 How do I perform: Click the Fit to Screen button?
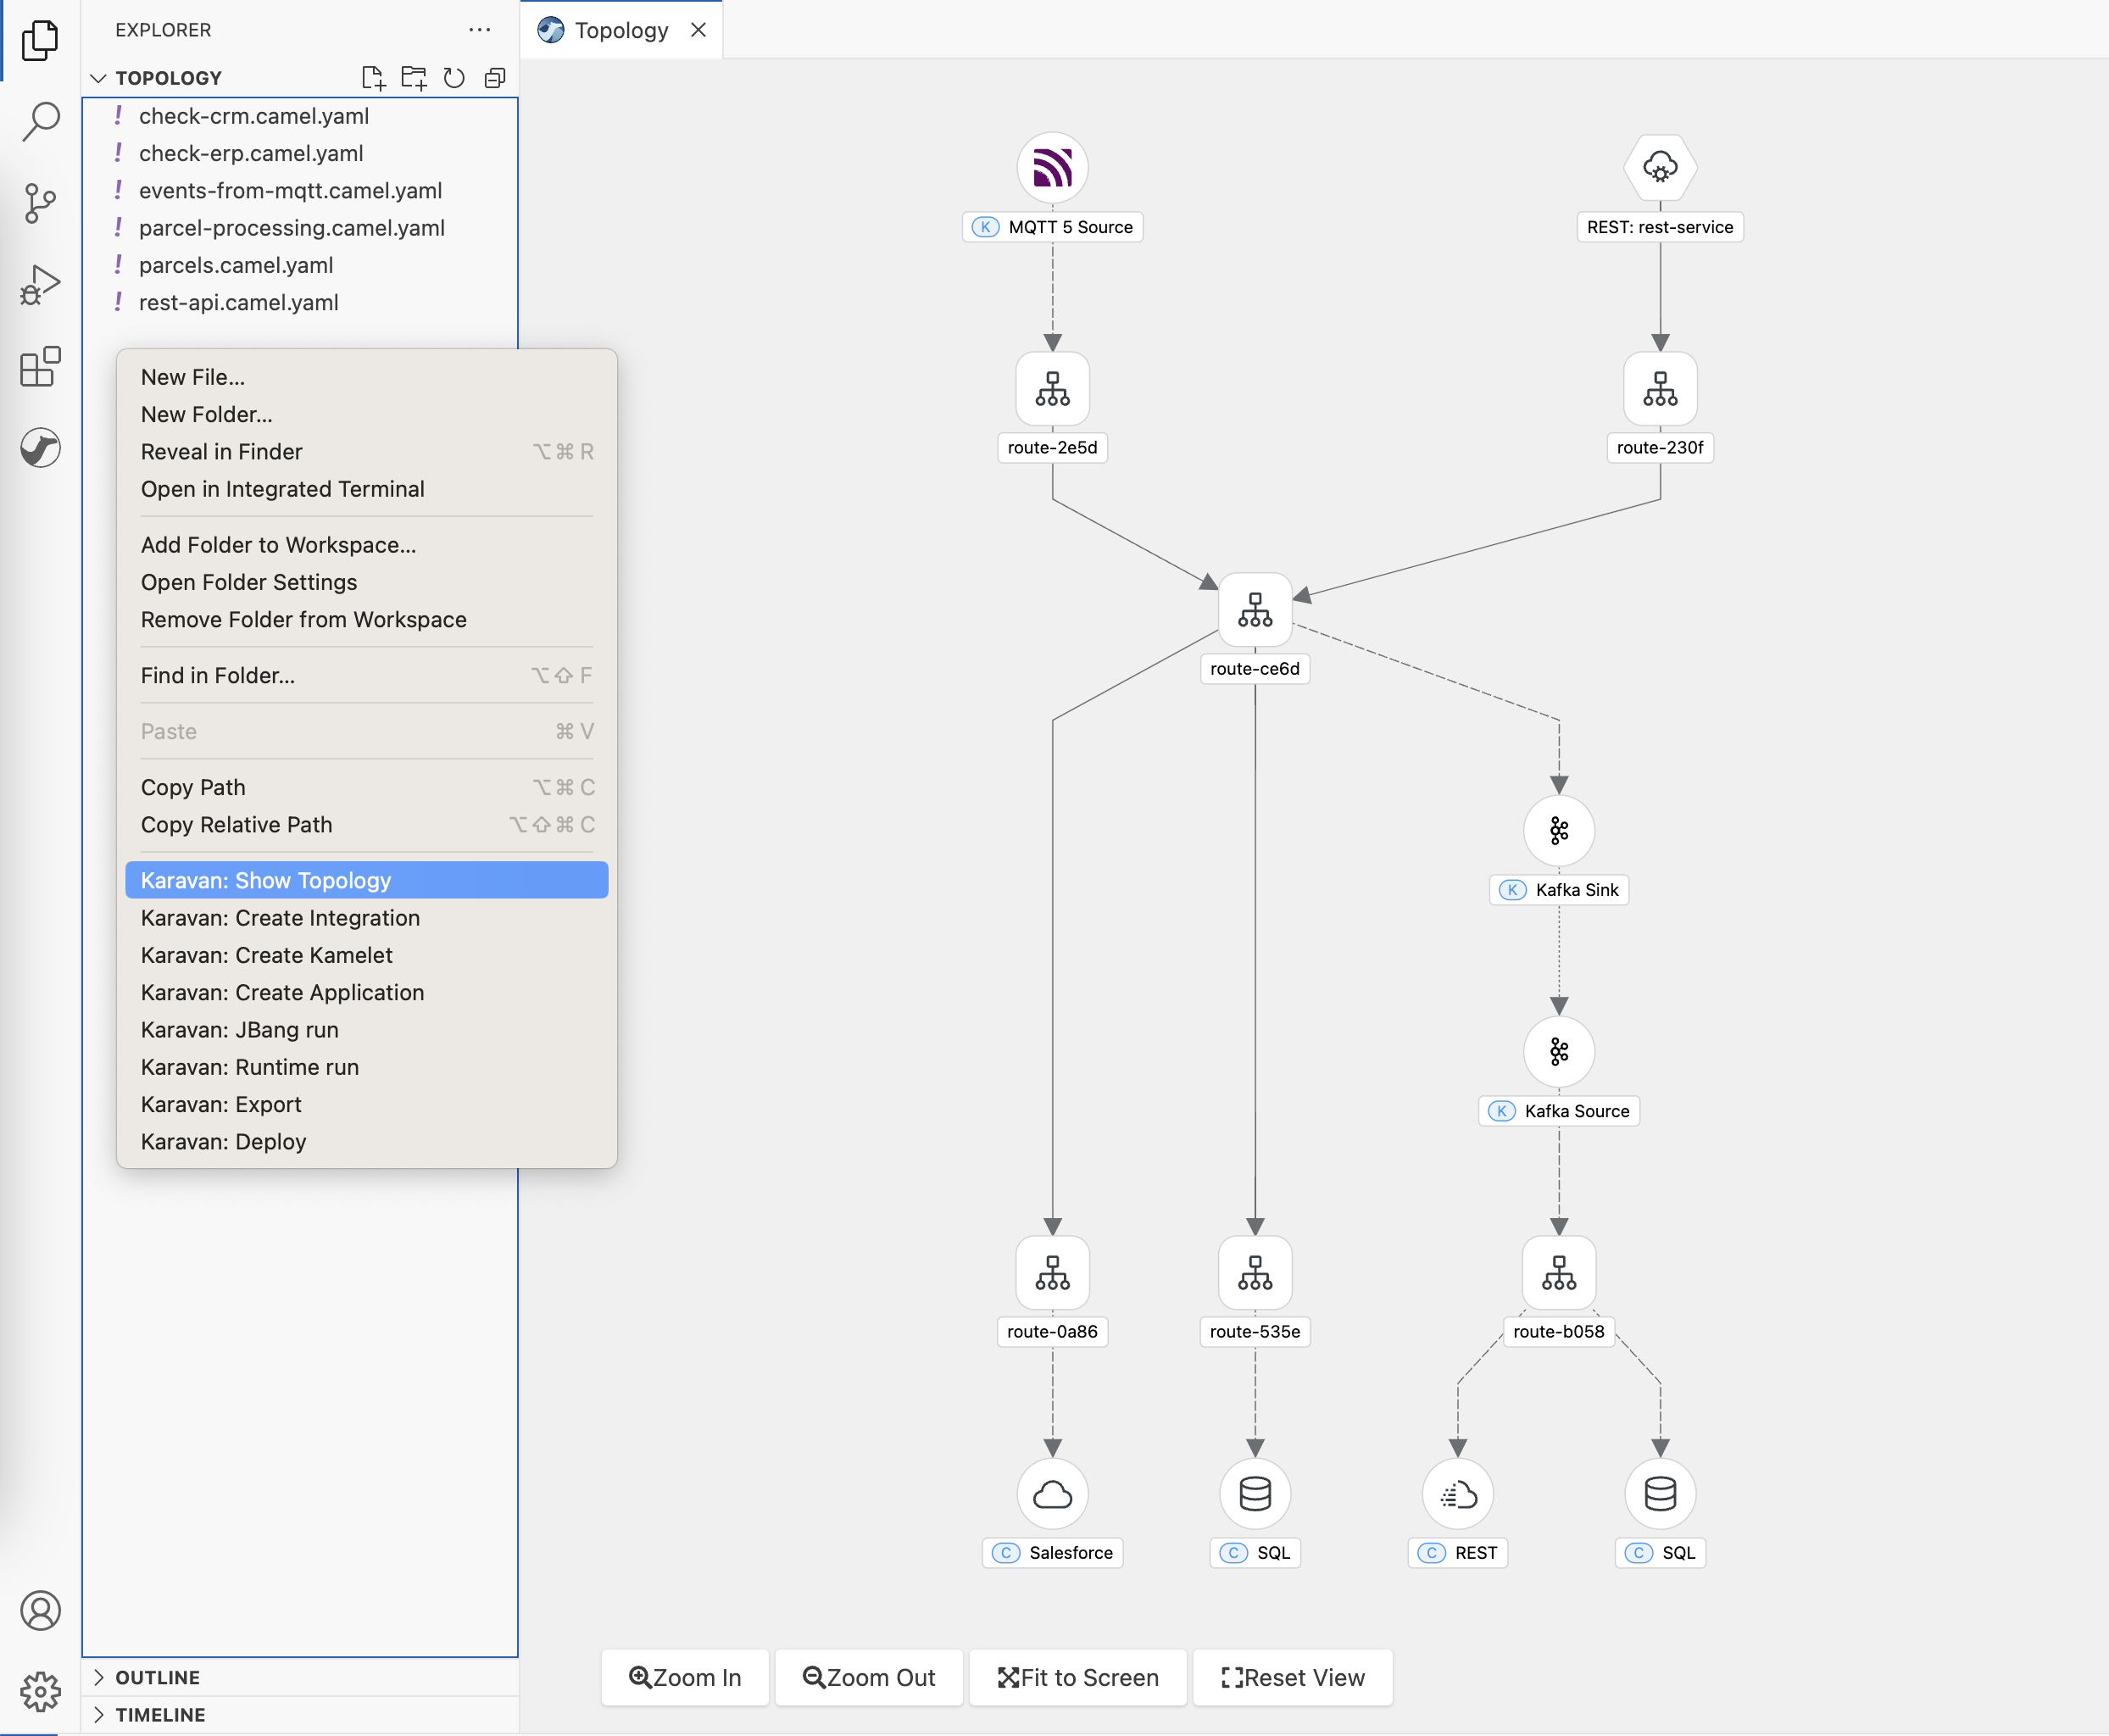(x=1077, y=1677)
